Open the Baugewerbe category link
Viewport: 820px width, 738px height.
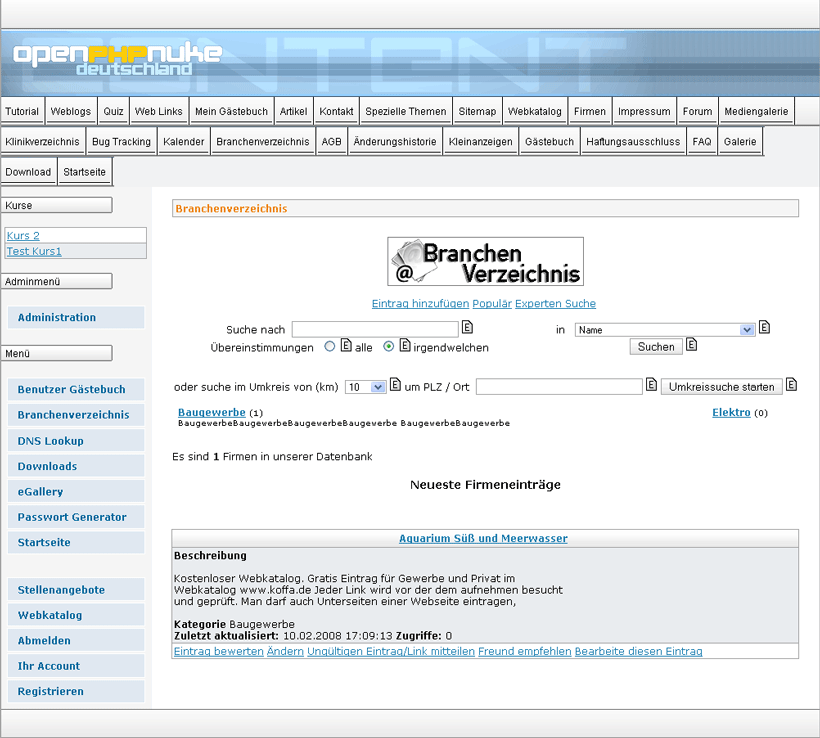click(x=211, y=412)
